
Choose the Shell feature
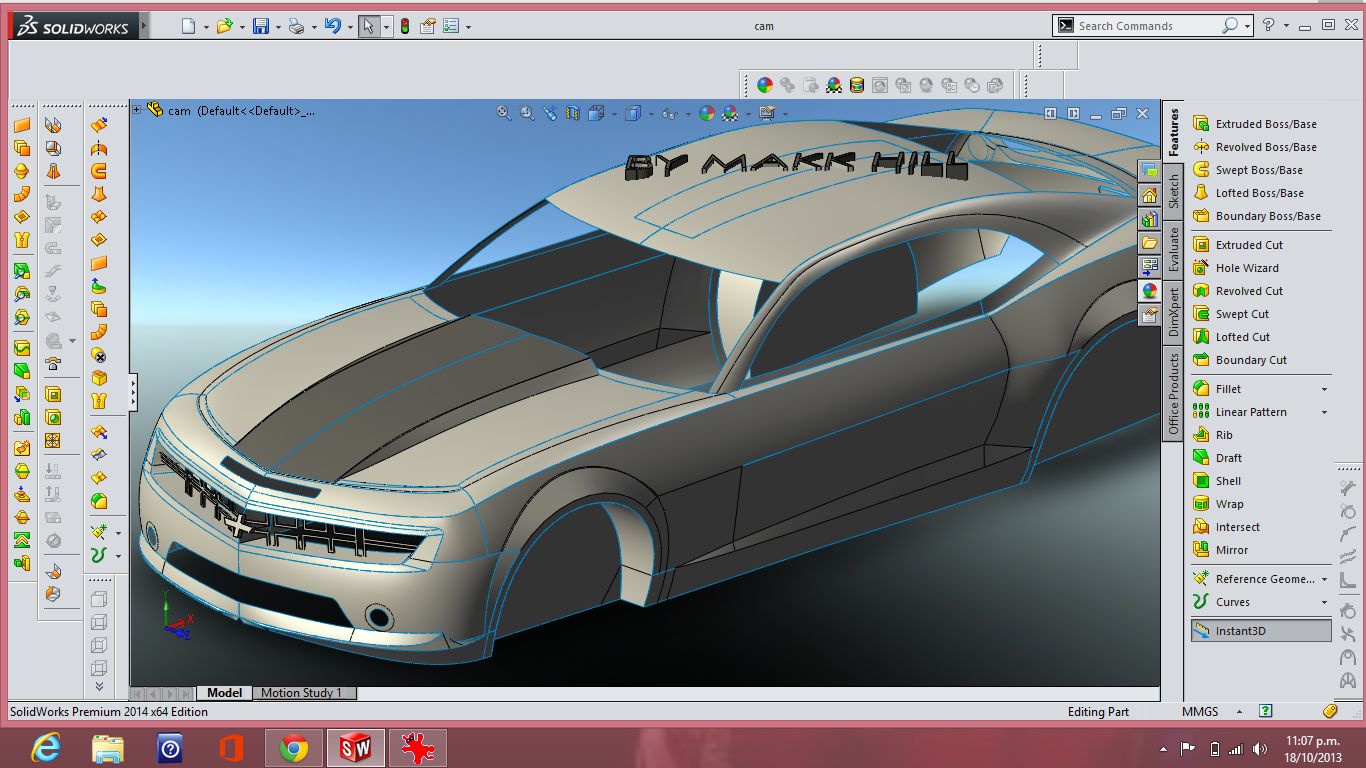(1228, 481)
